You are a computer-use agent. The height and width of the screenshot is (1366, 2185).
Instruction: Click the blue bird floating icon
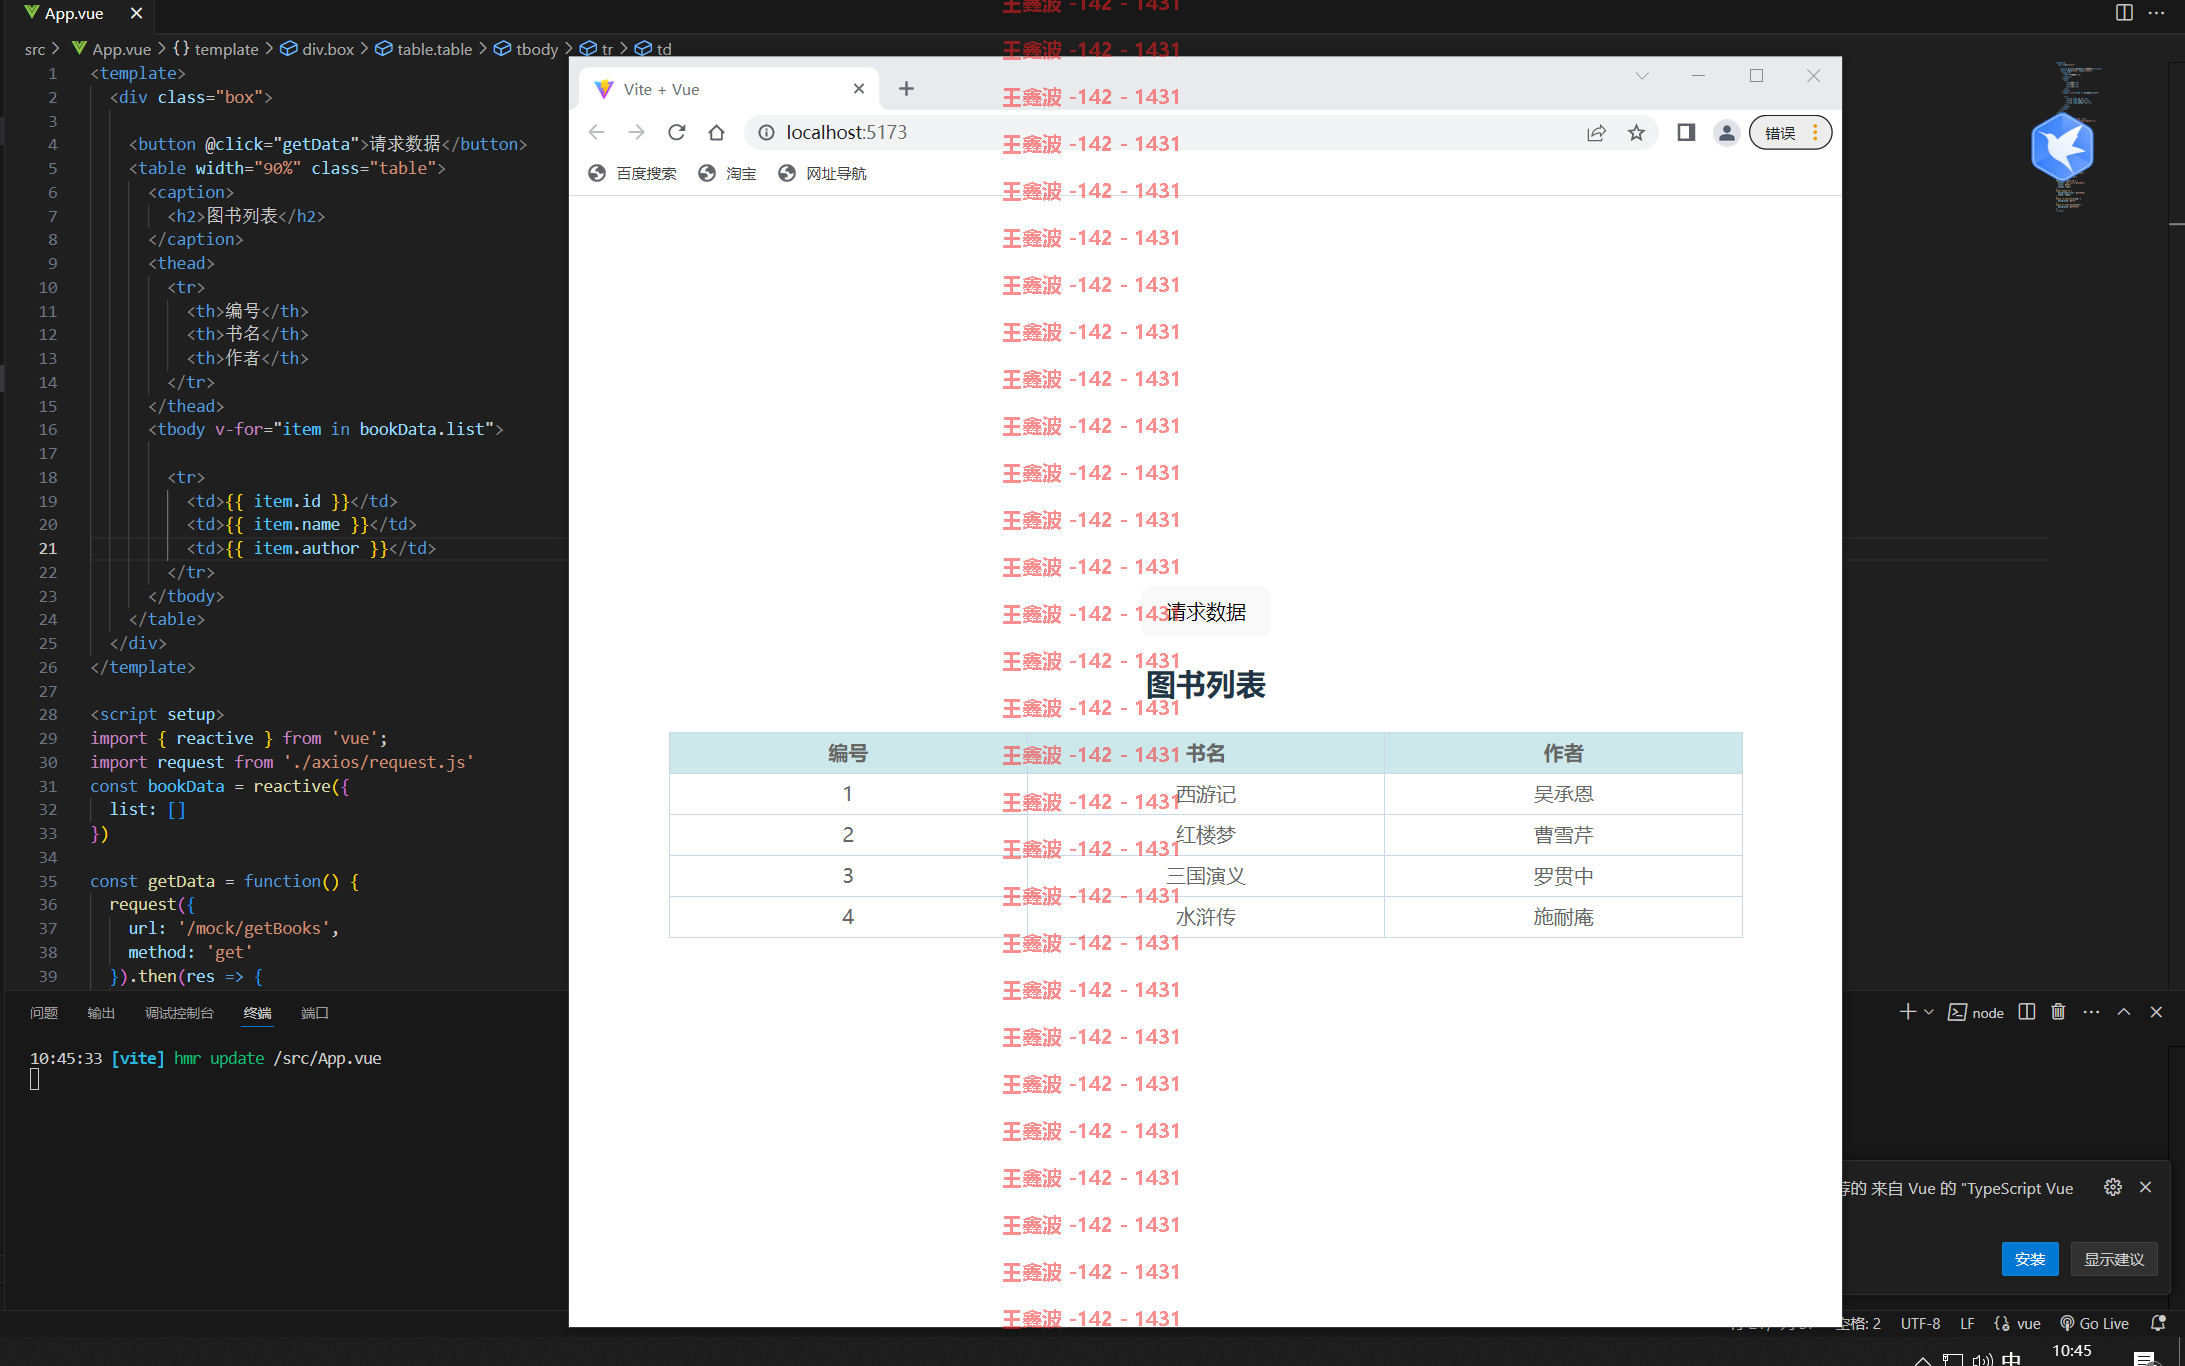point(2062,146)
